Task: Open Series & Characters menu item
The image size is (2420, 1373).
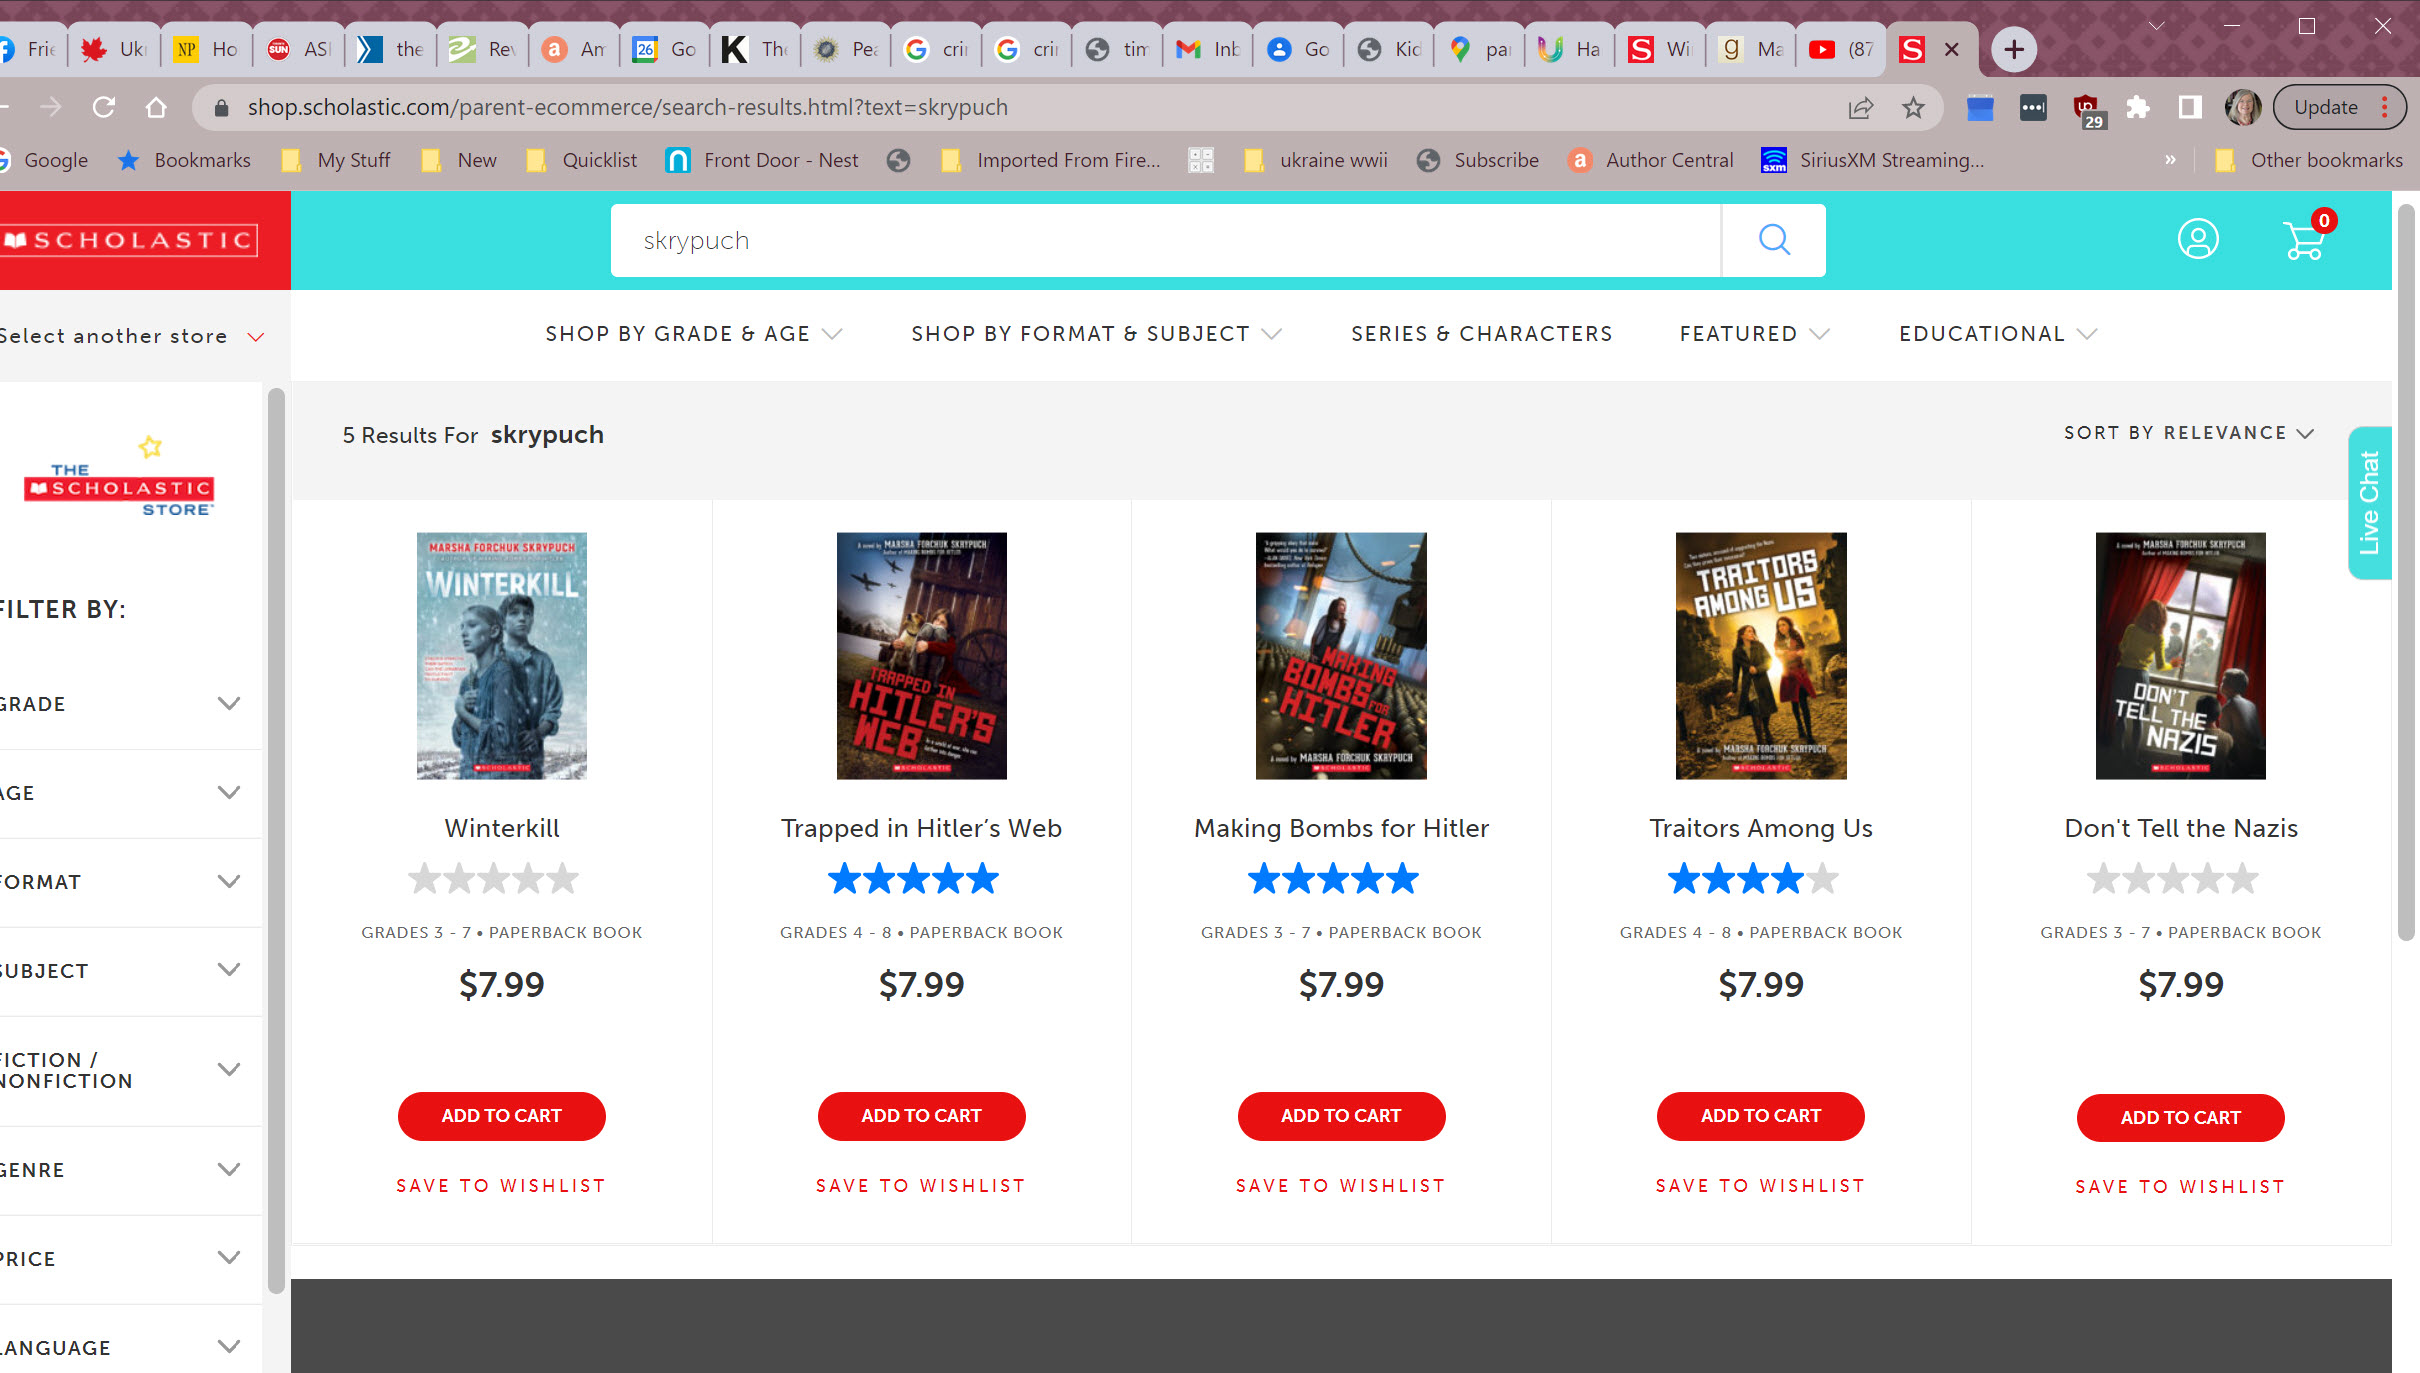Action: click(x=1481, y=334)
